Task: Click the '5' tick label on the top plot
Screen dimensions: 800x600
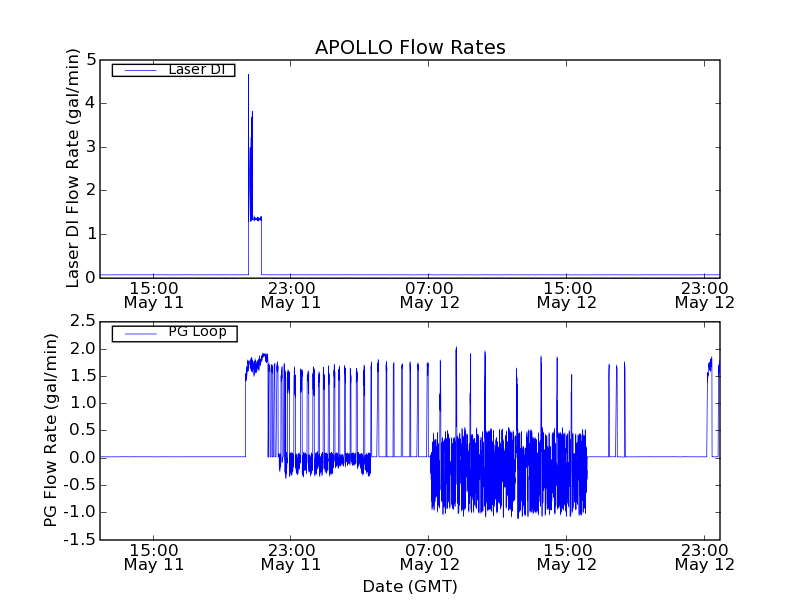Action: [x=91, y=60]
